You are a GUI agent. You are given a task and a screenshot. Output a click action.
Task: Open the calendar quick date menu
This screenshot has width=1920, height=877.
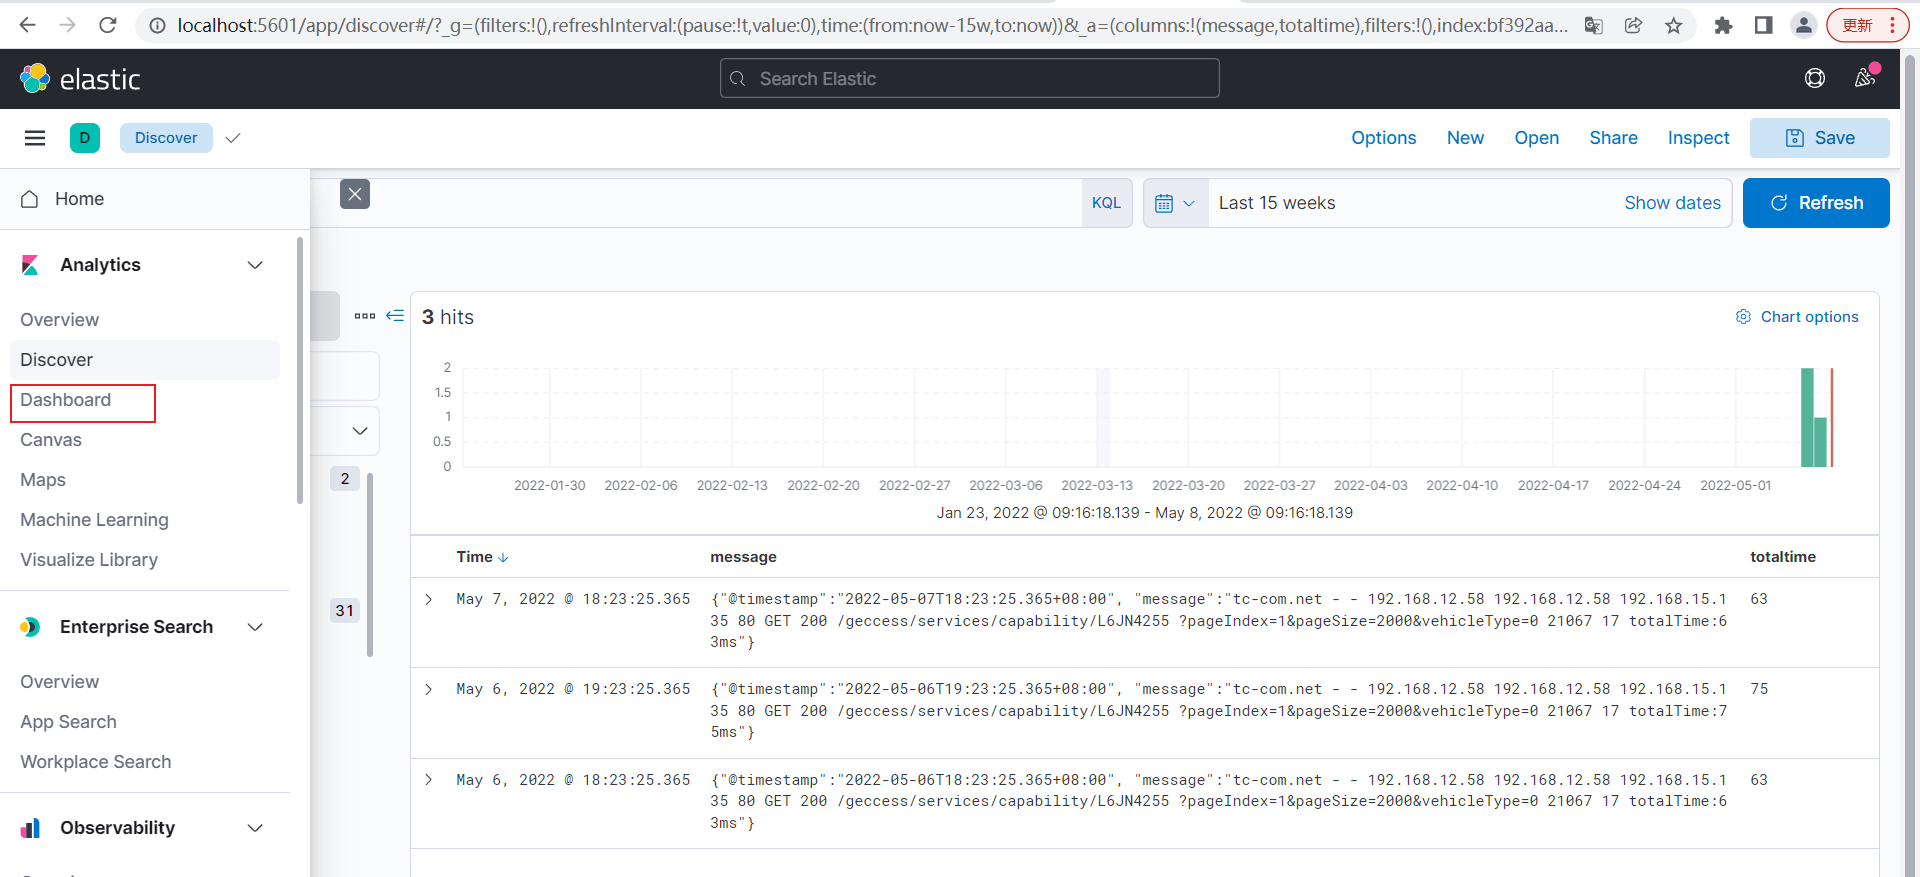(x=1175, y=203)
